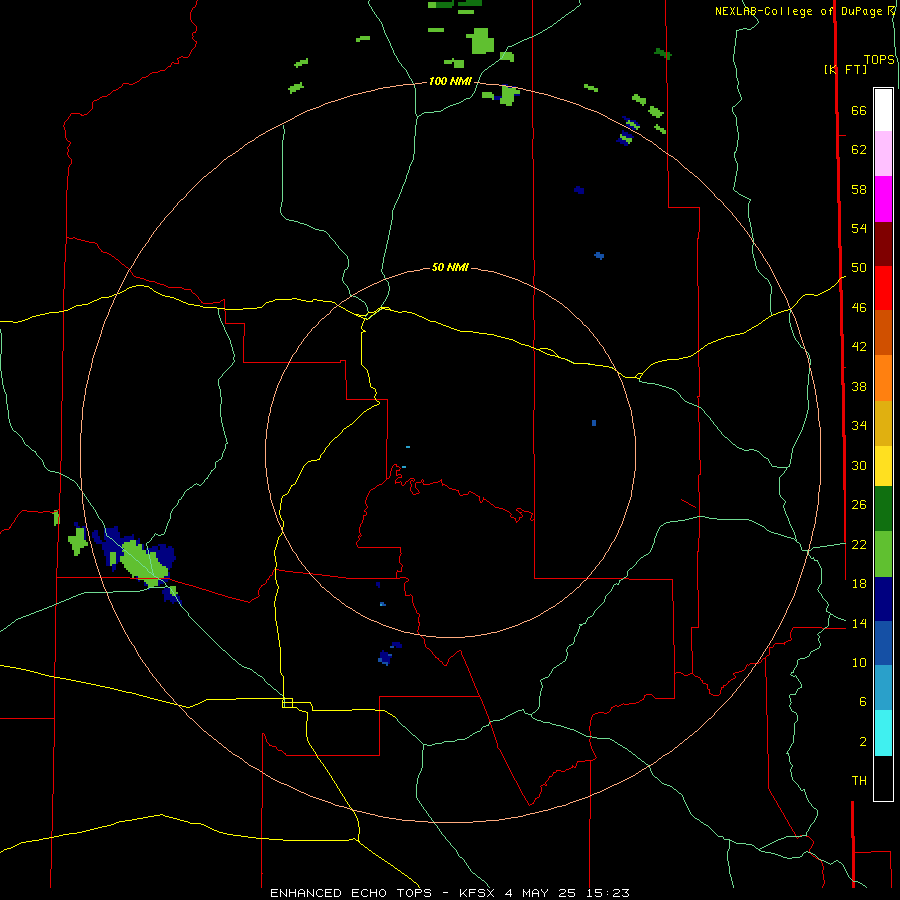Click the "TOPS" legend title
Image resolution: width=900 pixels, height=900 pixels.
coord(879,60)
